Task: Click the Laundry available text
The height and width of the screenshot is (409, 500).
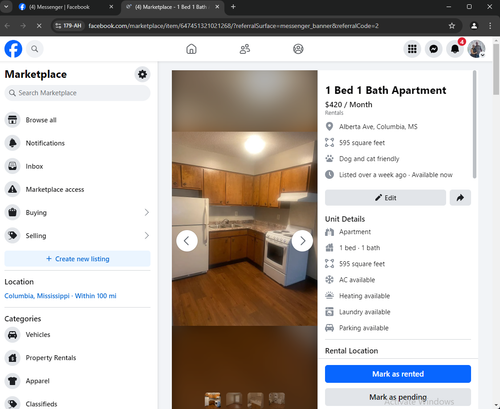Action: 365,312
